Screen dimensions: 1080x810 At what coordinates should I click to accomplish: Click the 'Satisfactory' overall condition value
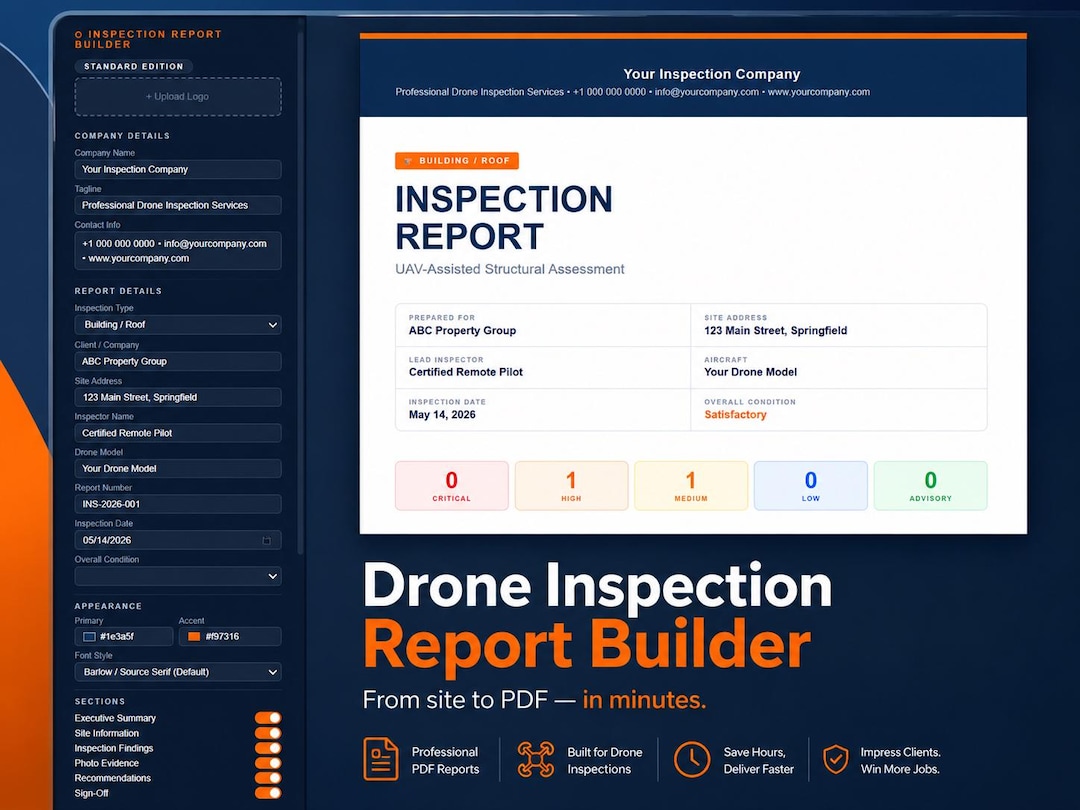coord(735,415)
